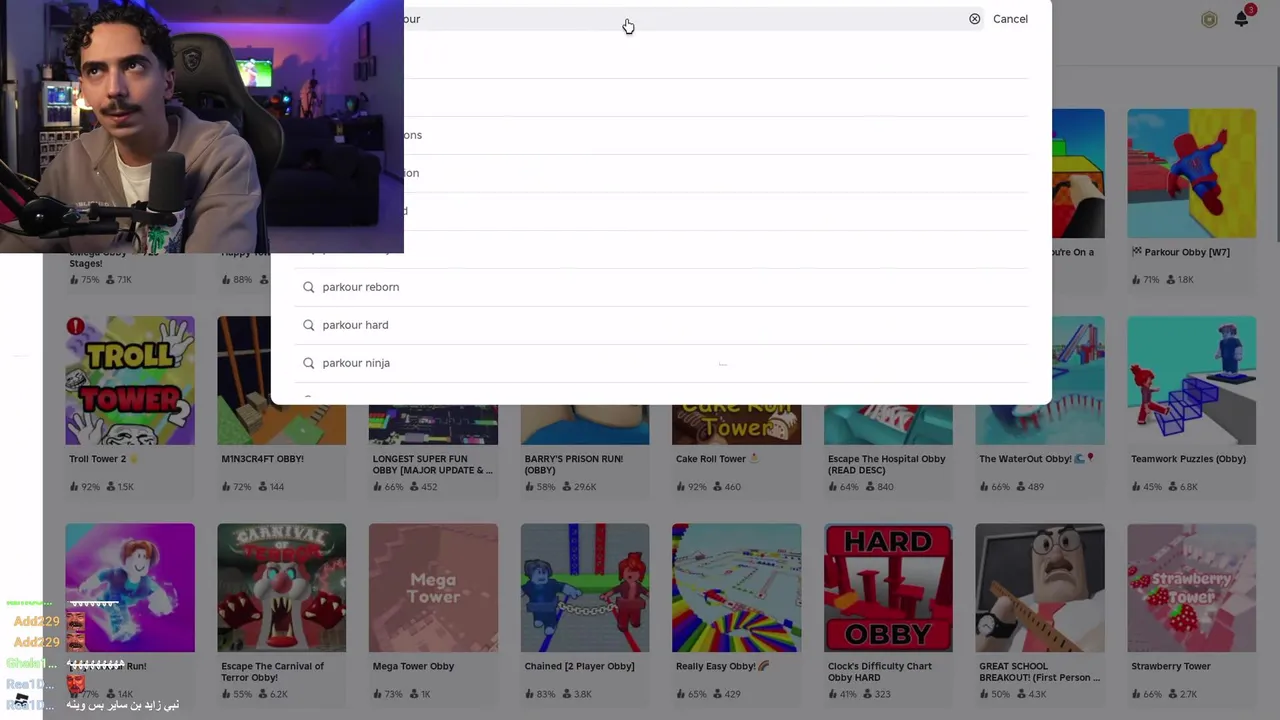The image size is (1280, 720).
Task: Open Robux balance icon
Action: [x=1209, y=19]
